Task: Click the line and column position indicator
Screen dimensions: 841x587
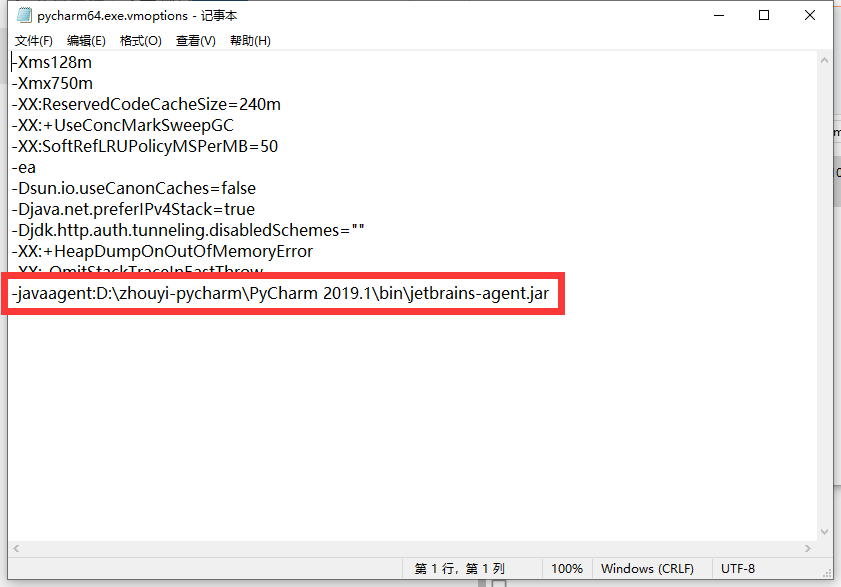Action: point(462,568)
